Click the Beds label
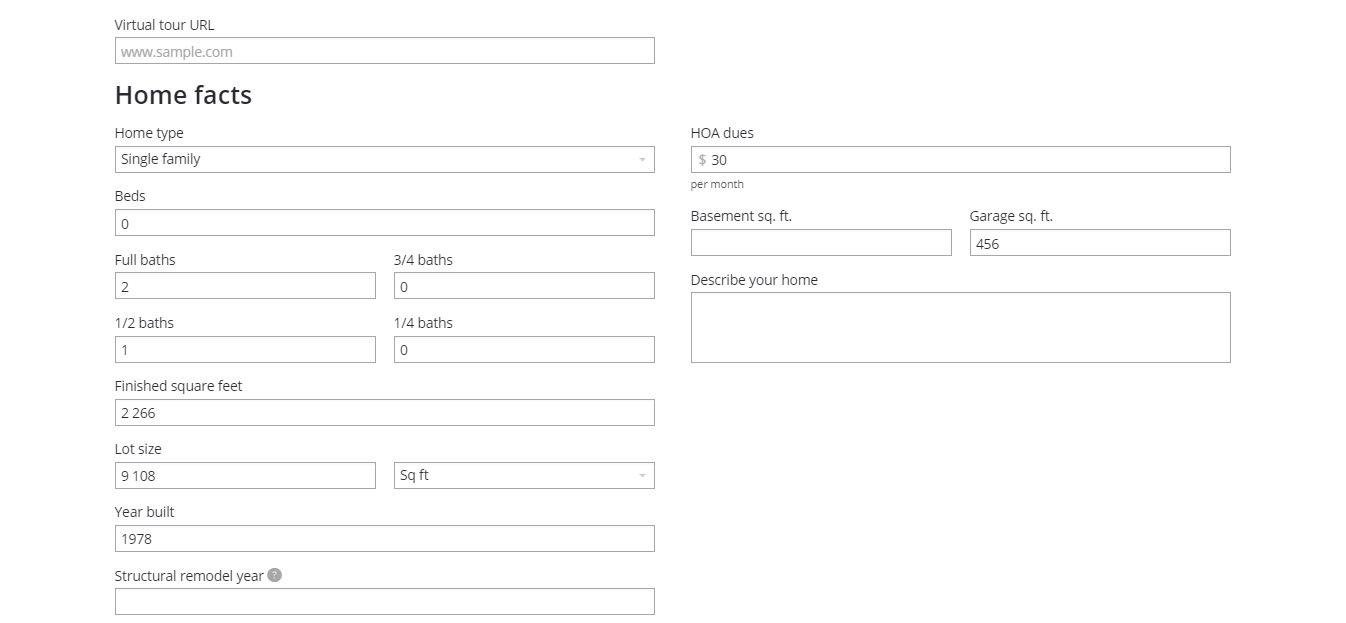 coord(130,196)
